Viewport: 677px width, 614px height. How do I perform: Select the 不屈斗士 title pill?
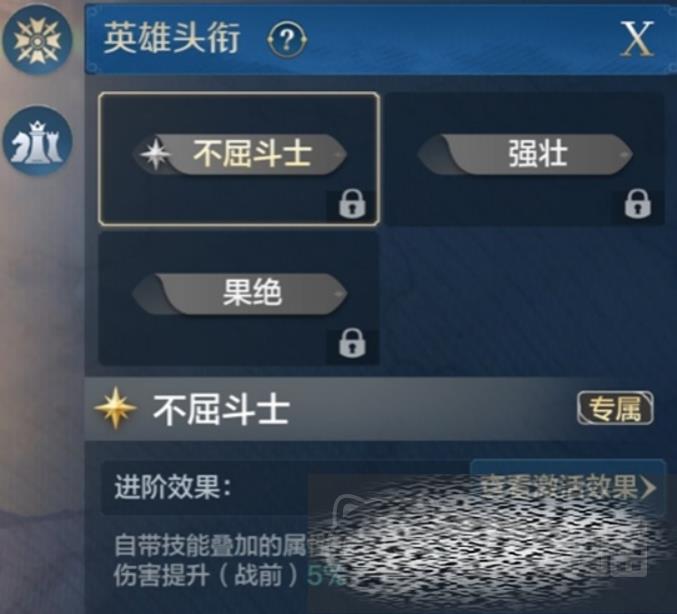pyautogui.click(x=239, y=154)
